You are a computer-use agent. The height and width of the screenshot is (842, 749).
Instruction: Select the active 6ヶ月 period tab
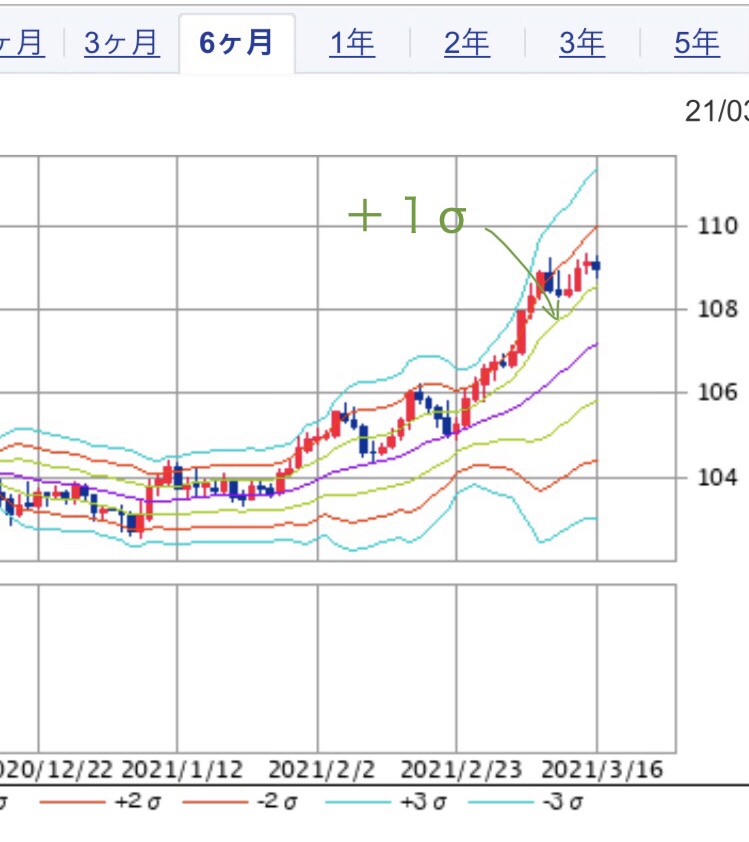[237, 43]
